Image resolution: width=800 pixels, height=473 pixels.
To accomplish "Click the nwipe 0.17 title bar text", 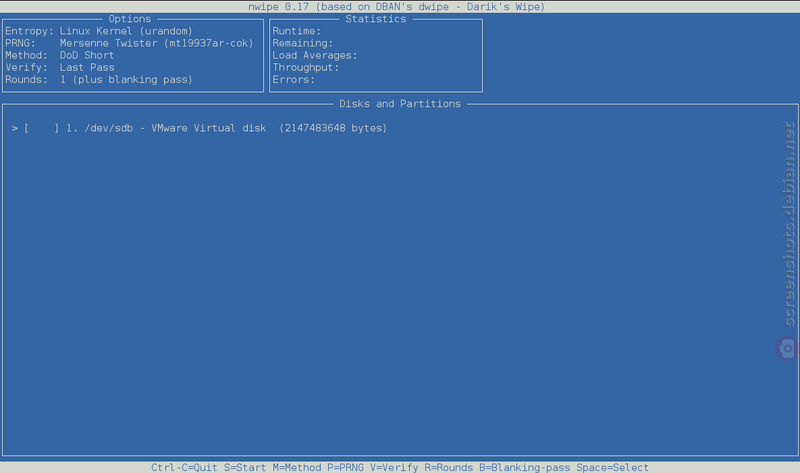I will coord(396,7).
